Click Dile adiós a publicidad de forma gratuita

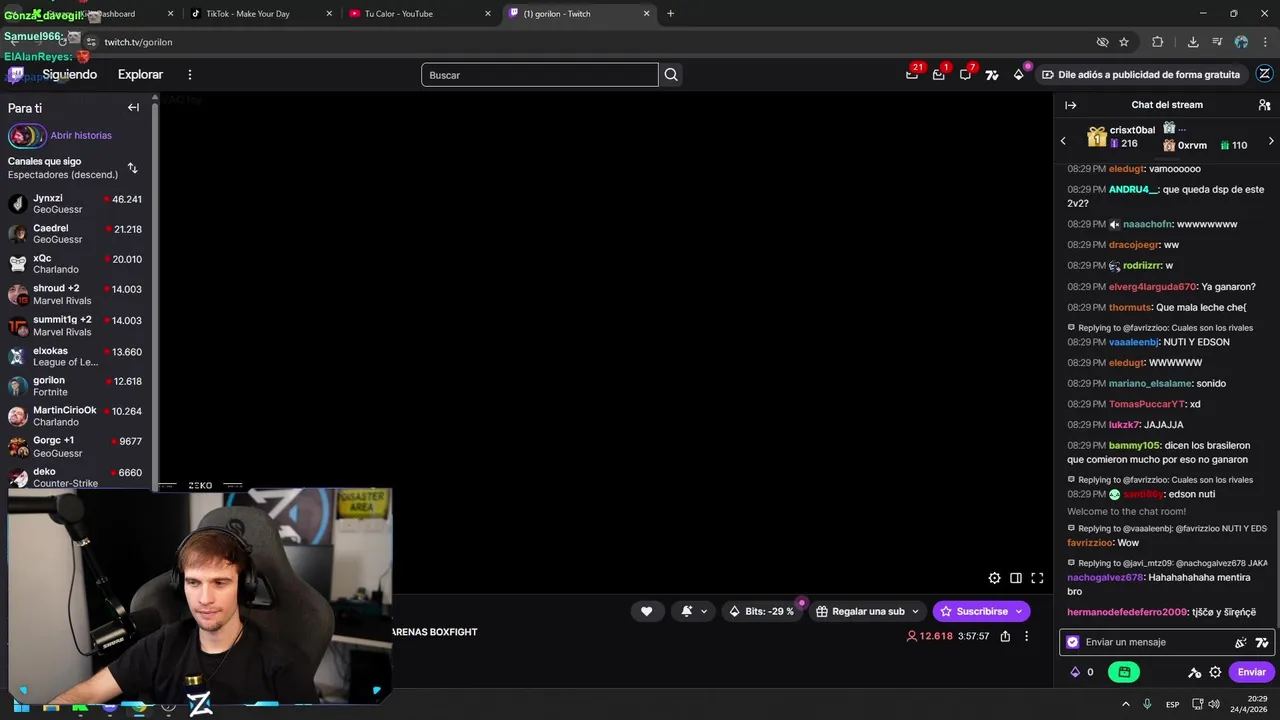point(1140,75)
